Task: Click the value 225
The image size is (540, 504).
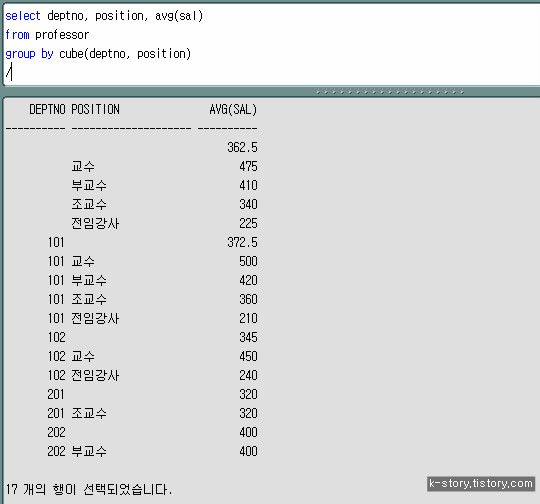Action: [248, 223]
